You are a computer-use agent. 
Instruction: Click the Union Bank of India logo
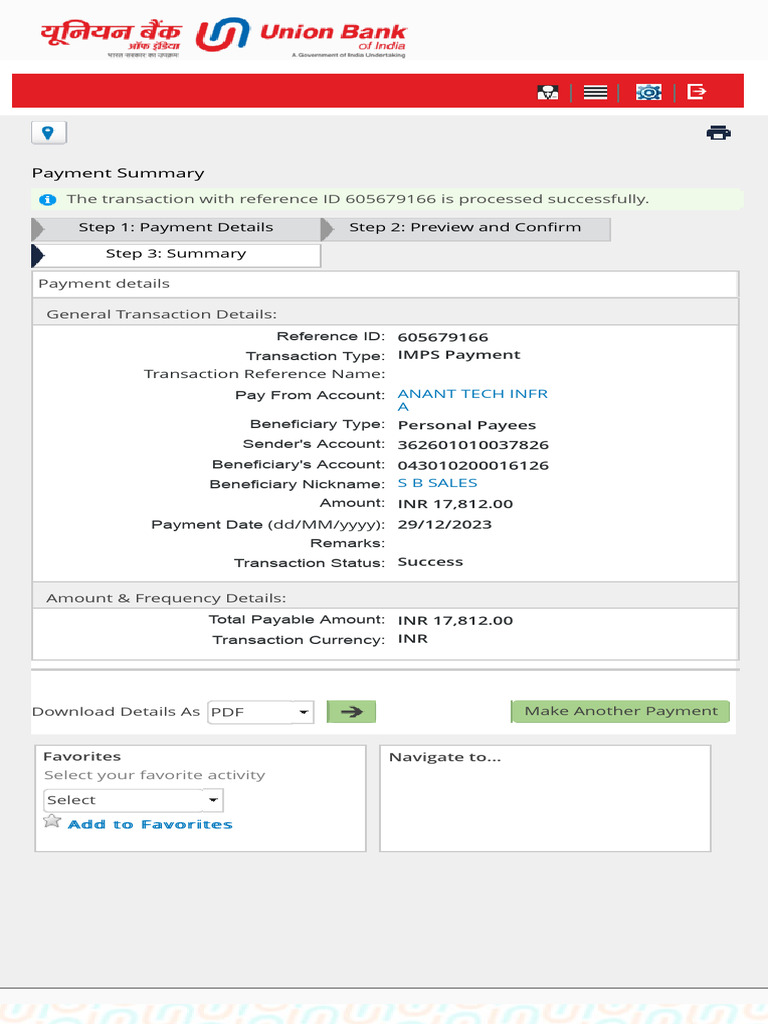pyautogui.click(x=223, y=38)
